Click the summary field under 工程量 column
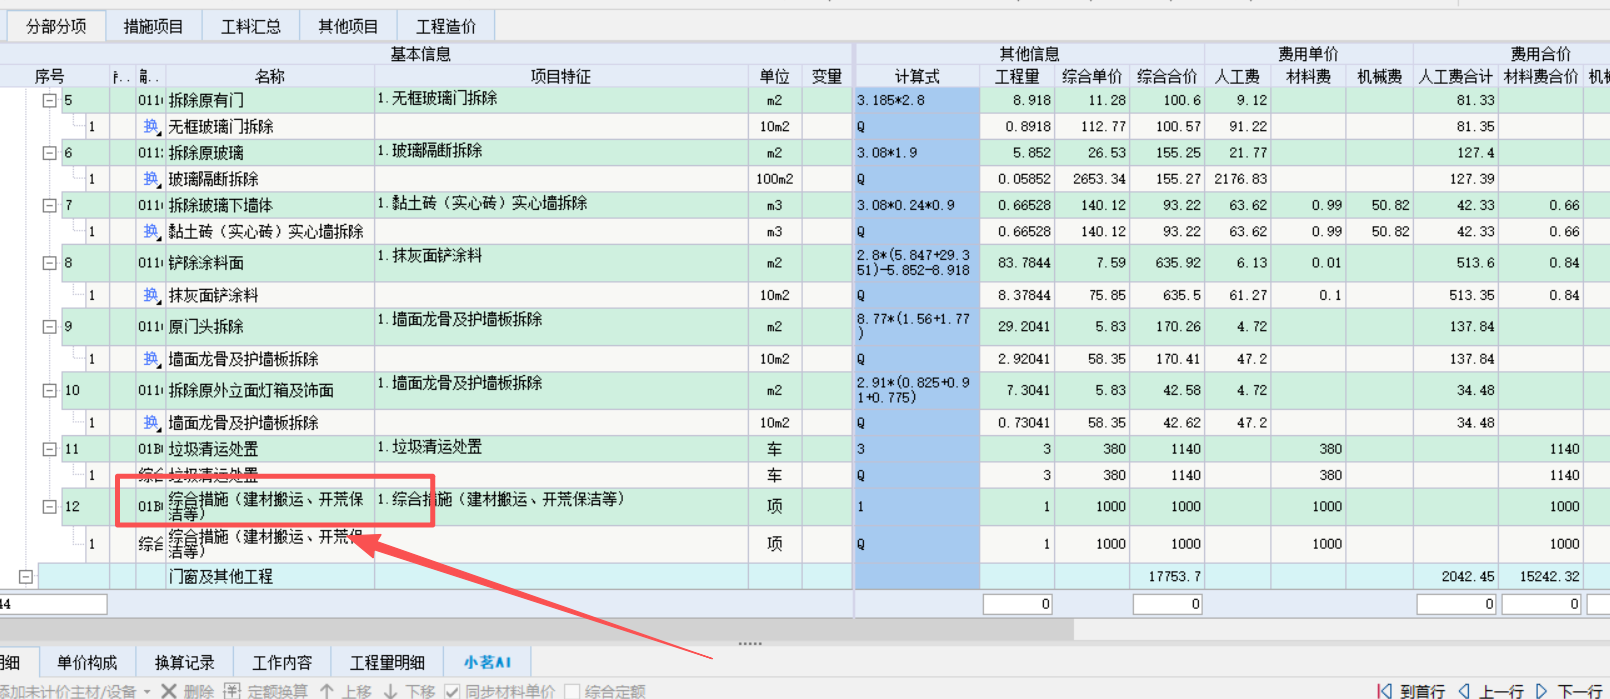This screenshot has height=699, width=1610. (x=1017, y=604)
